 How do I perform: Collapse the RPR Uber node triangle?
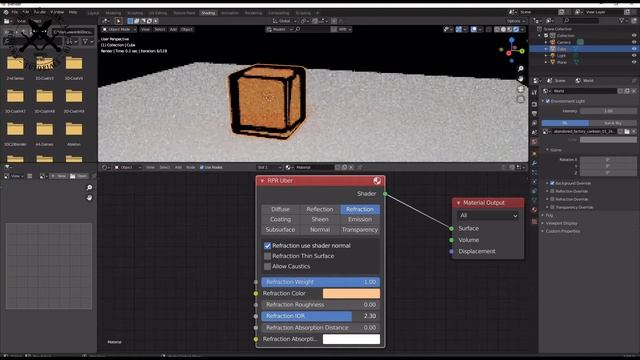262,181
